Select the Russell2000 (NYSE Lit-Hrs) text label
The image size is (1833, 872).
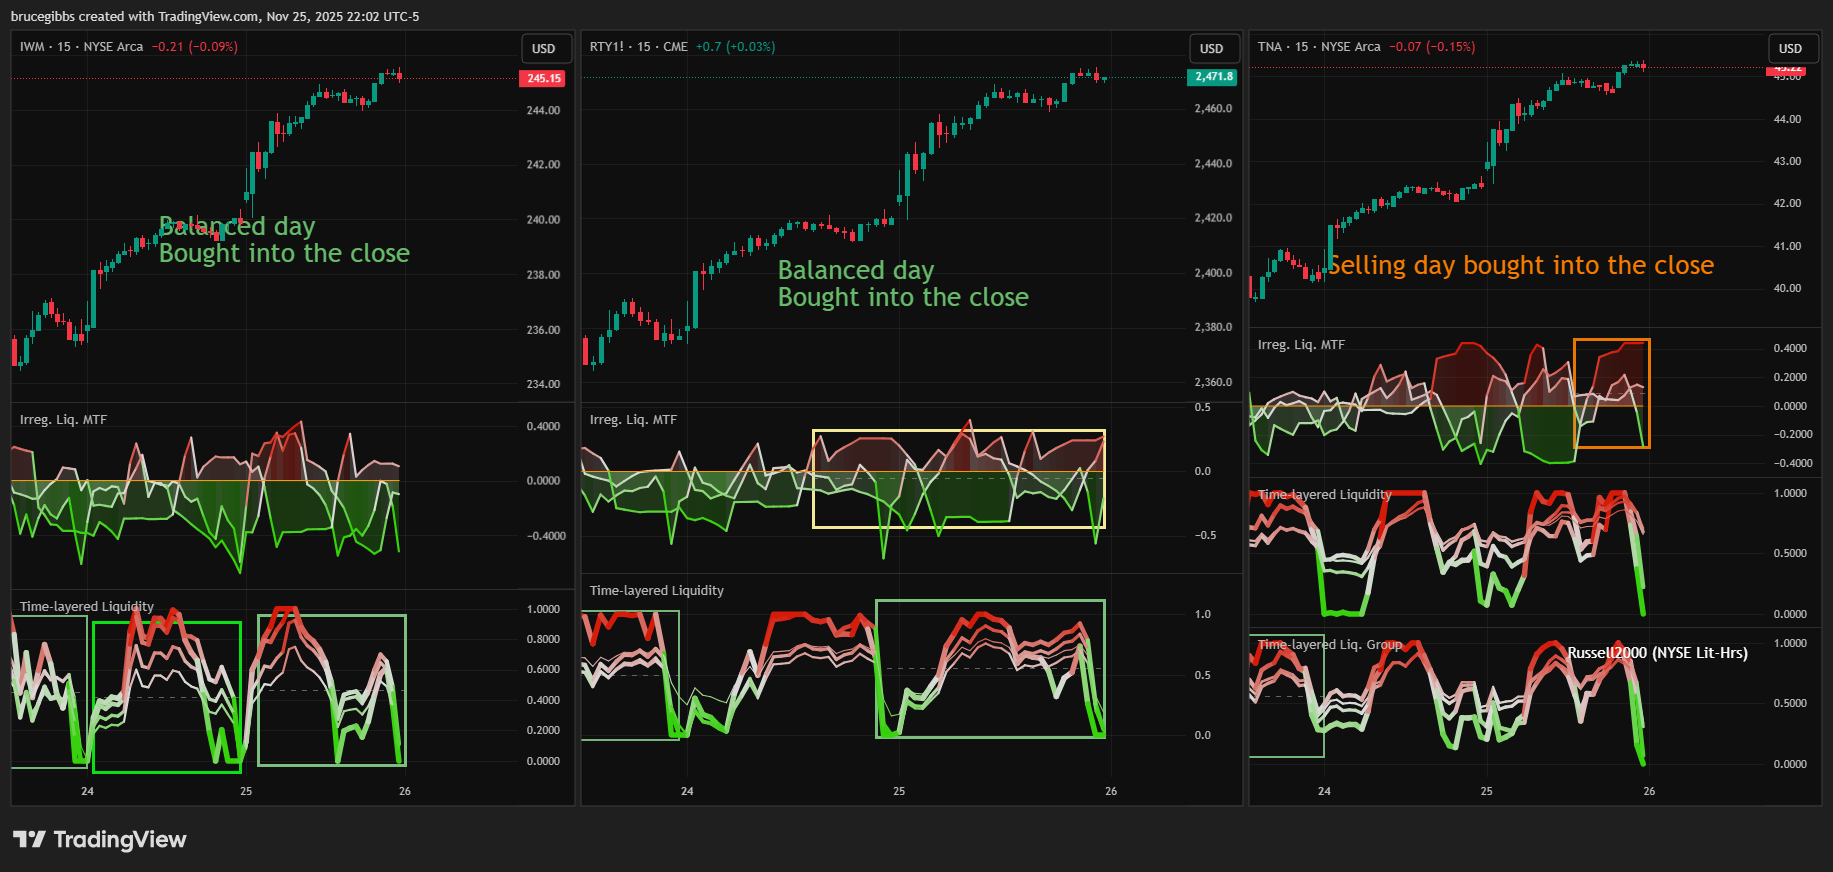click(1657, 653)
